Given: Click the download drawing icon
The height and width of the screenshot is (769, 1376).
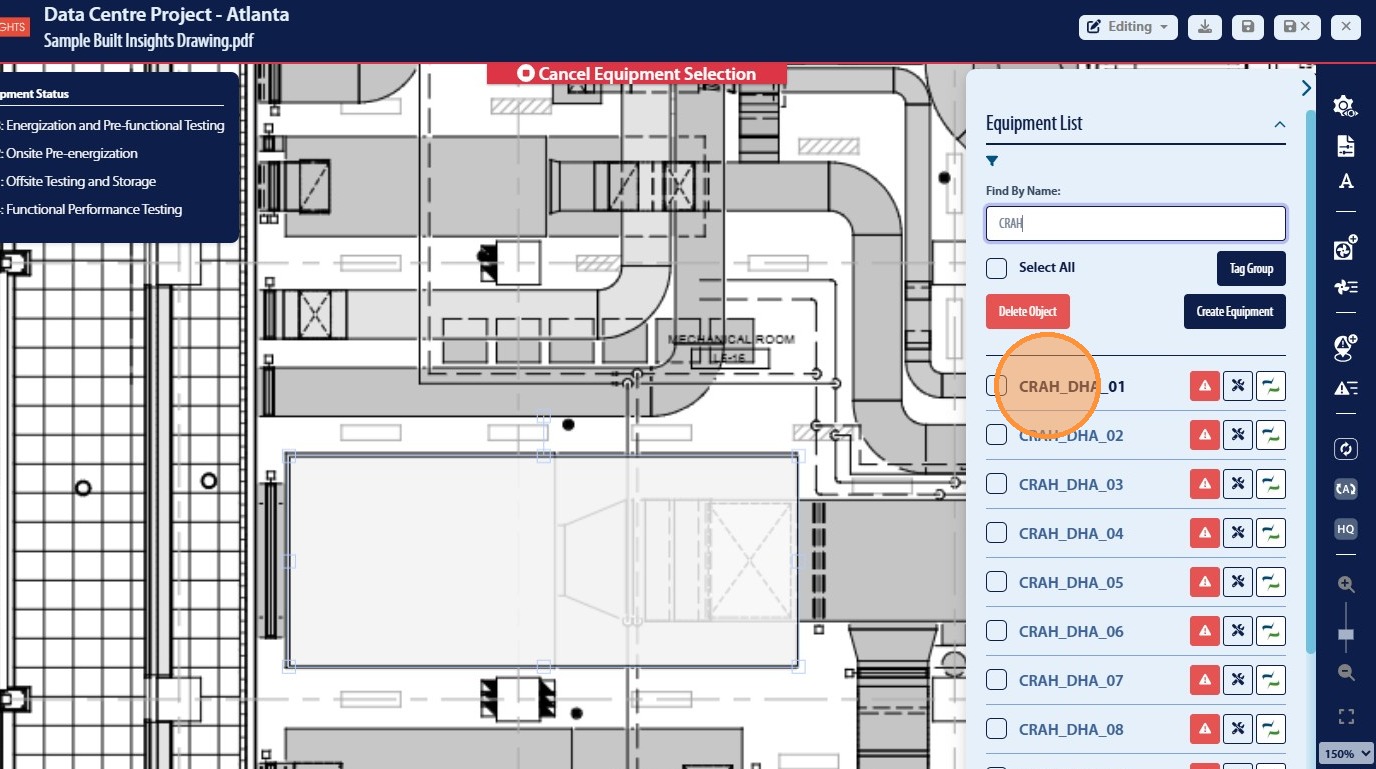Looking at the screenshot, I should coord(1205,27).
